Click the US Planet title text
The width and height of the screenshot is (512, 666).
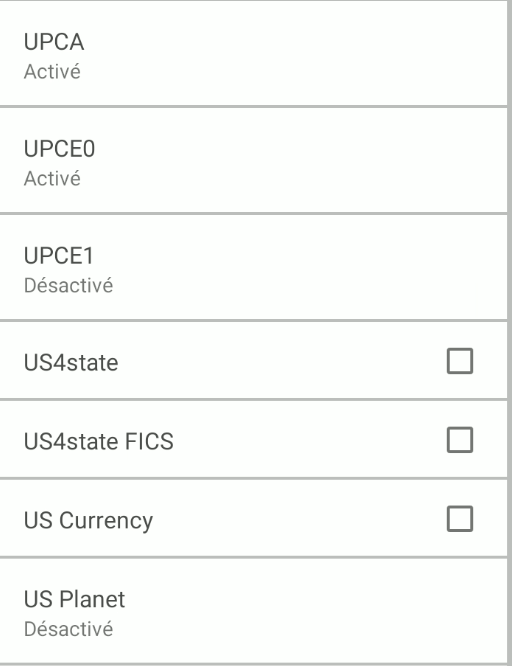pos(74,599)
